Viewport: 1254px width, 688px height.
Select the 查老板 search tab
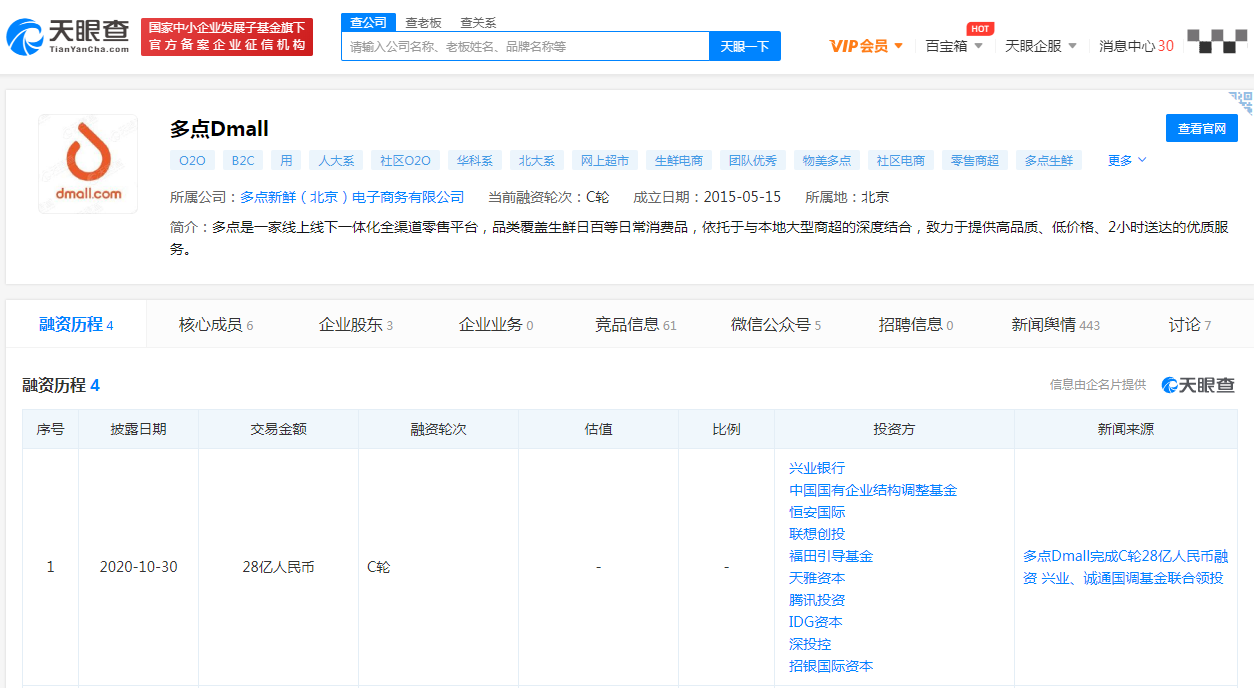[423, 22]
